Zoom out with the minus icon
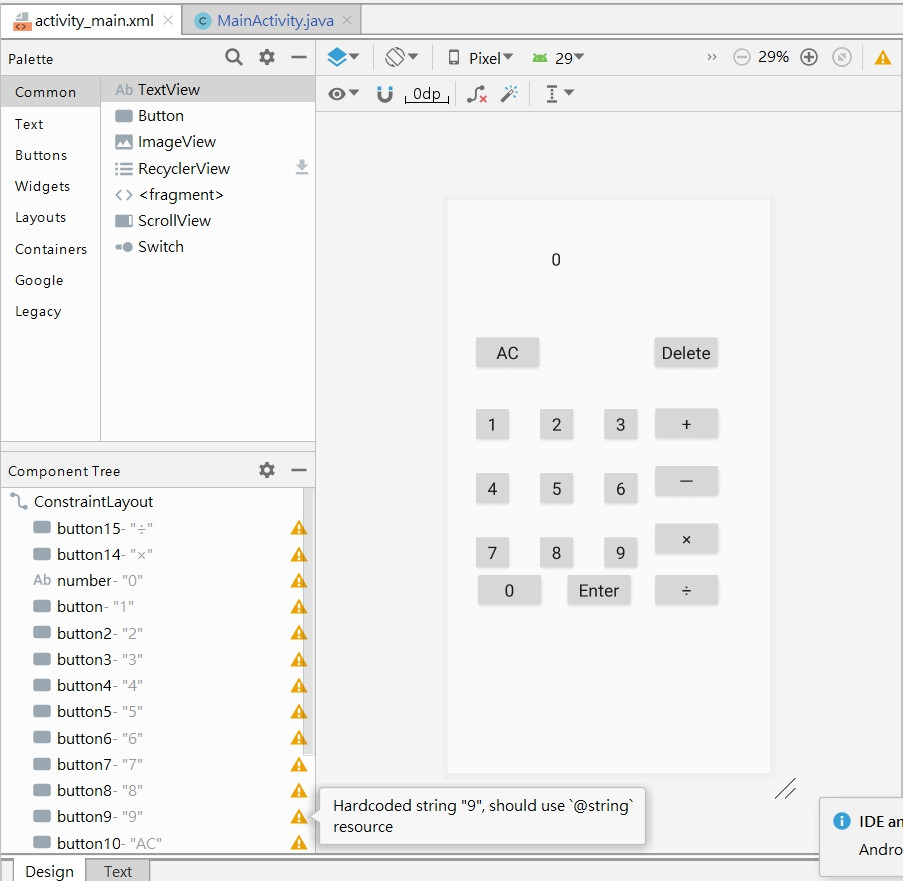Image resolution: width=903 pixels, height=881 pixels. click(x=742, y=57)
